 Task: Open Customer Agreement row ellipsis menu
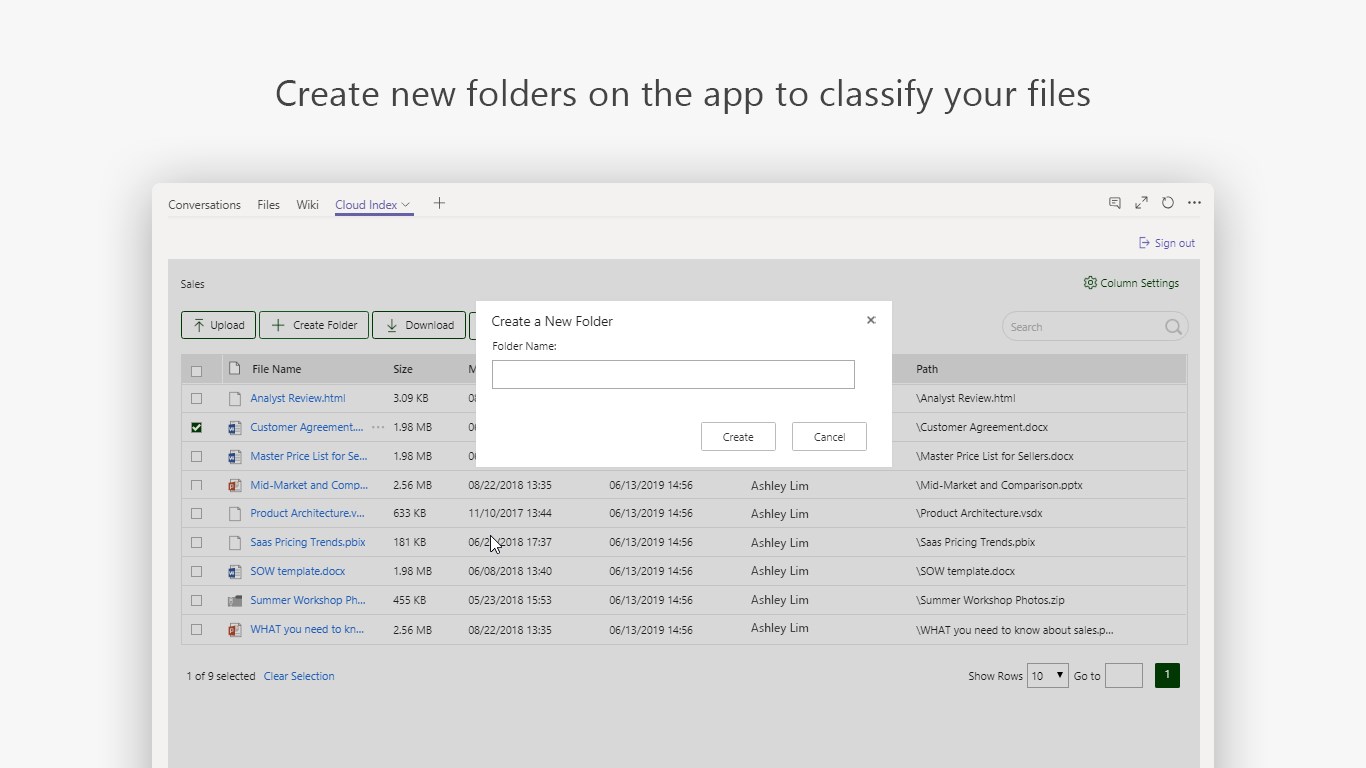click(x=378, y=427)
